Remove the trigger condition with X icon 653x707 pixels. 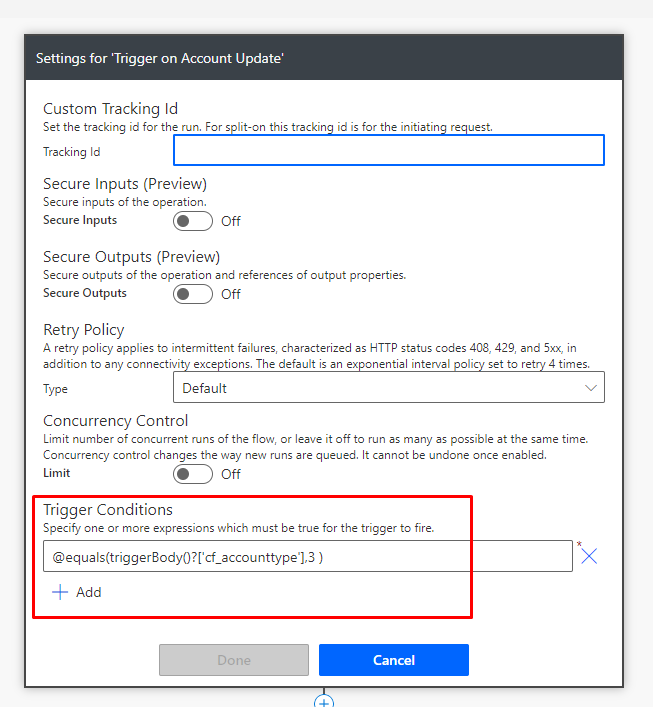(x=589, y=556)
